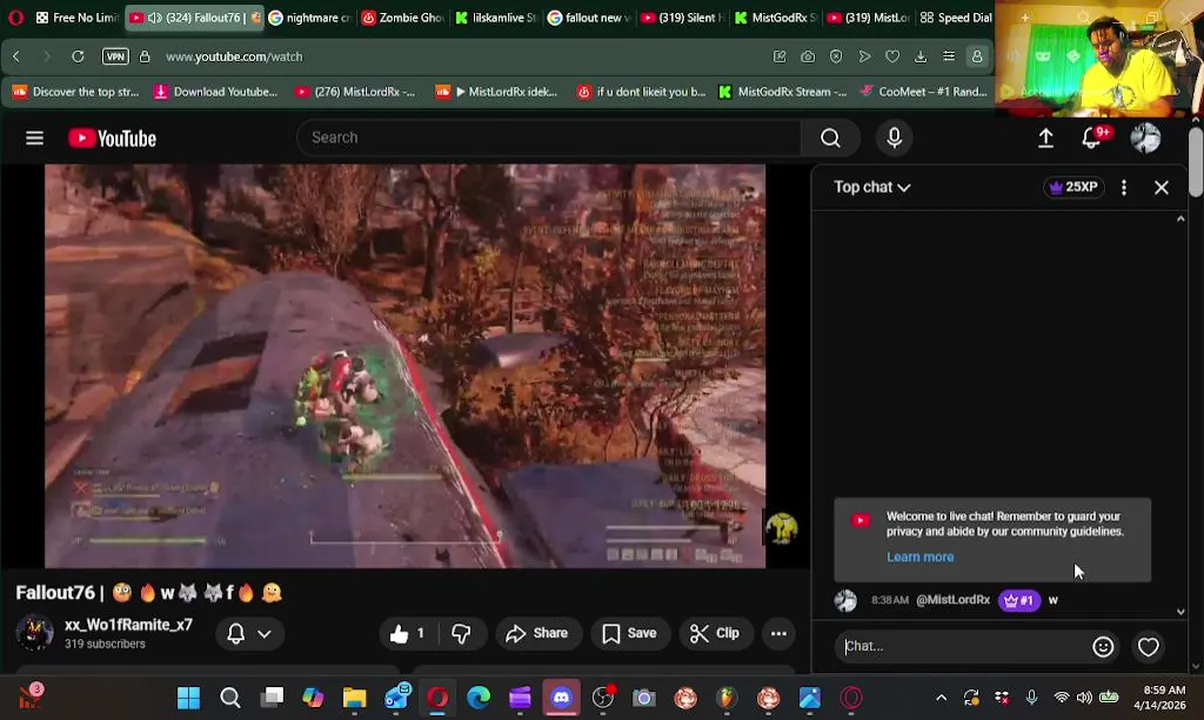Show hidden system tray icons chevron
1204x720 pixels.
[941, 698]
